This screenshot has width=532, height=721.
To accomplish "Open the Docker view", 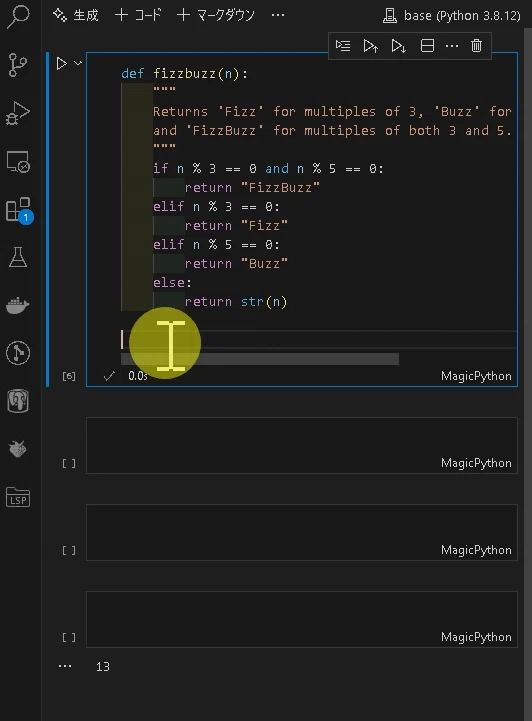I will 18,305.
